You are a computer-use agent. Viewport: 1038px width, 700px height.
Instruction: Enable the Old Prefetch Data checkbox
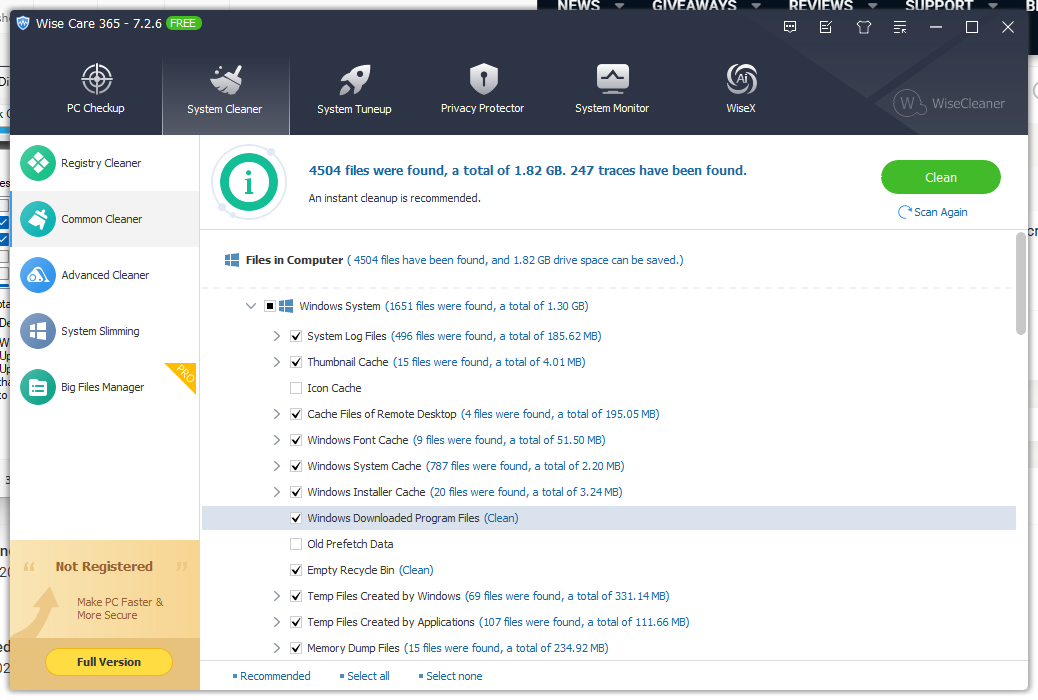click(296, 544)
